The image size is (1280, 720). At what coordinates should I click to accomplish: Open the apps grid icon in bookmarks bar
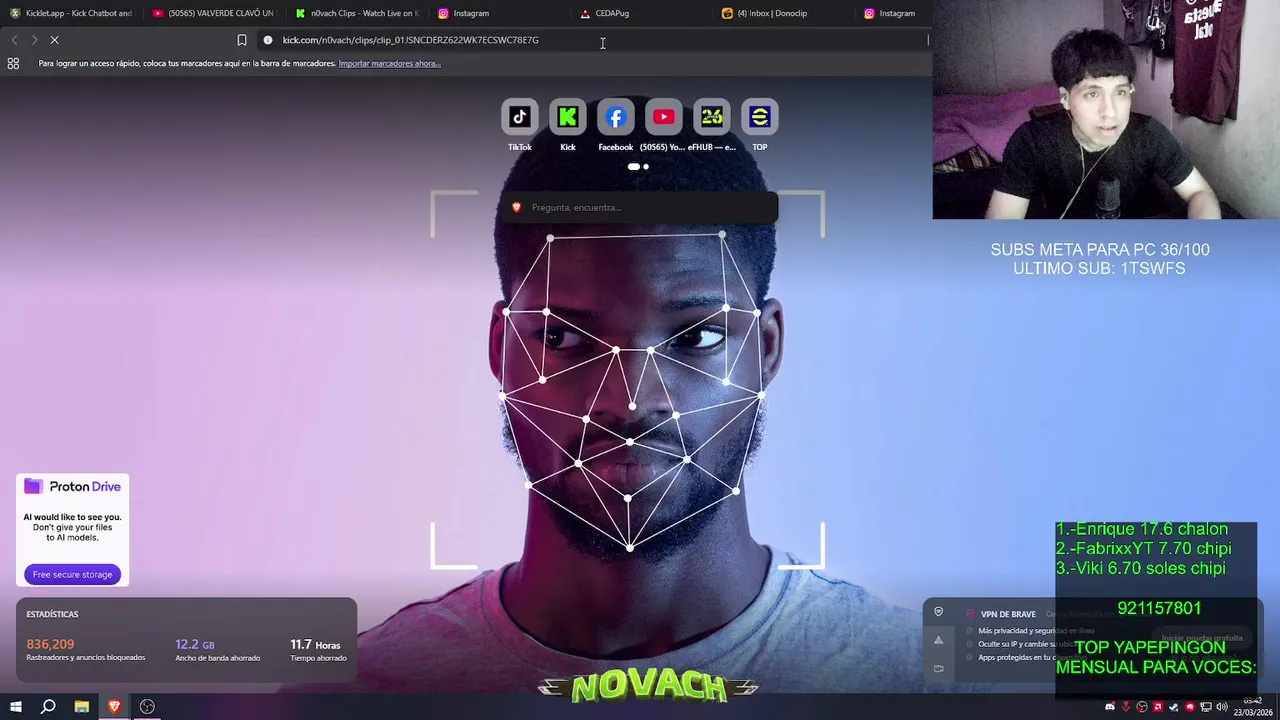click(13, 63)
